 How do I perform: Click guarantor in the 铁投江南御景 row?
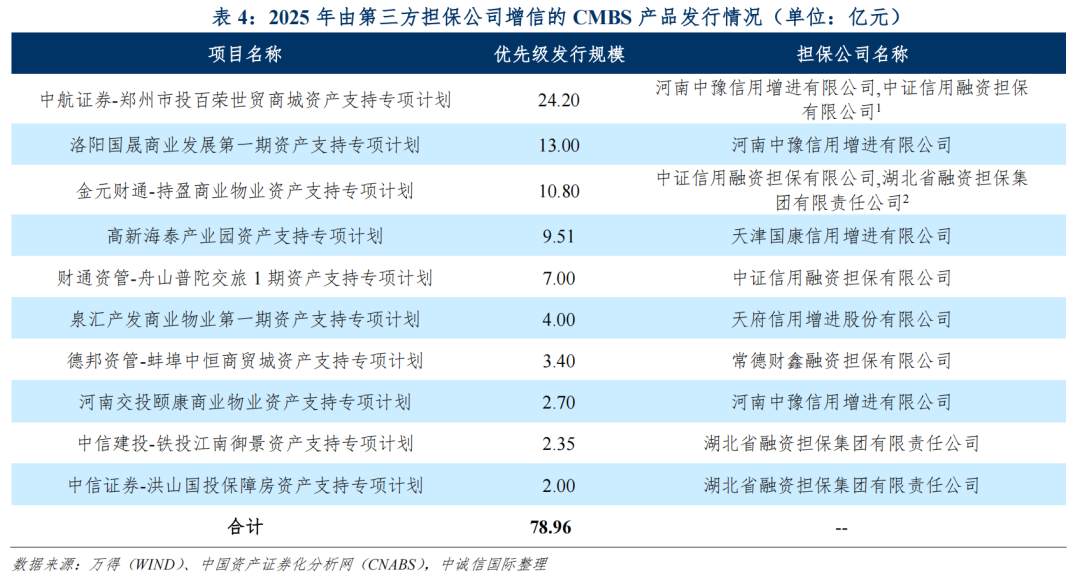[x=842, y=443]
